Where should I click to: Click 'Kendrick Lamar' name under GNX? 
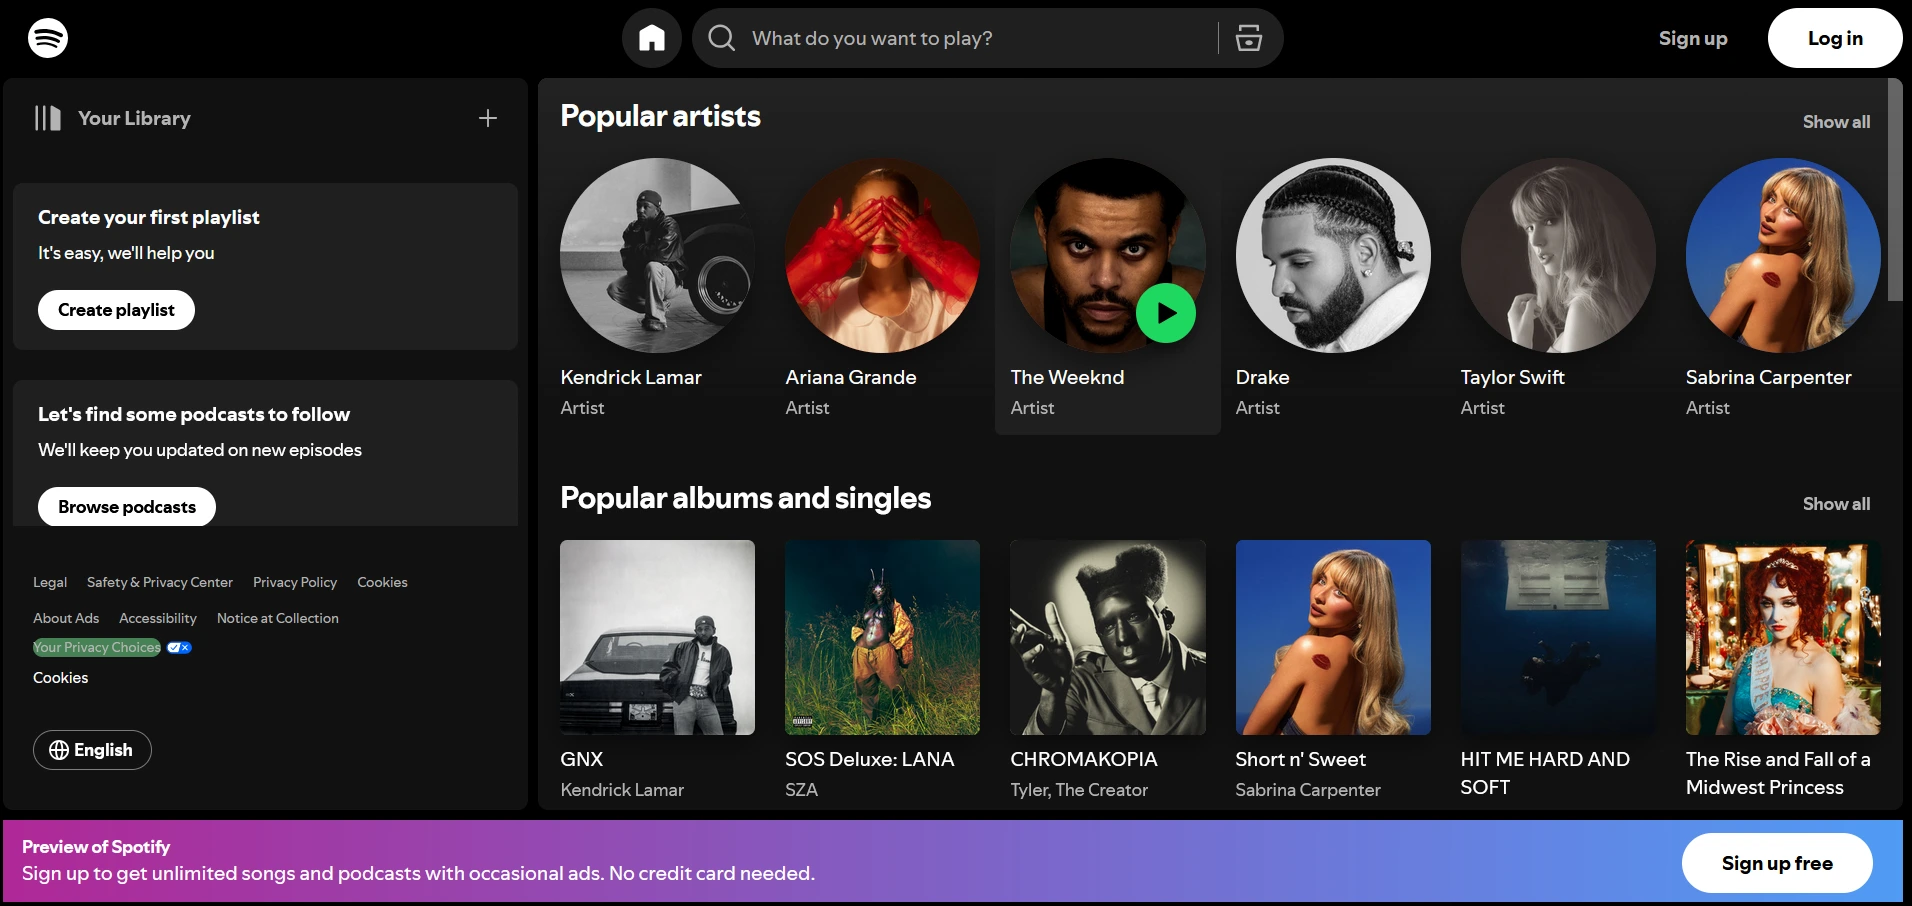click(x=622, y=790)
